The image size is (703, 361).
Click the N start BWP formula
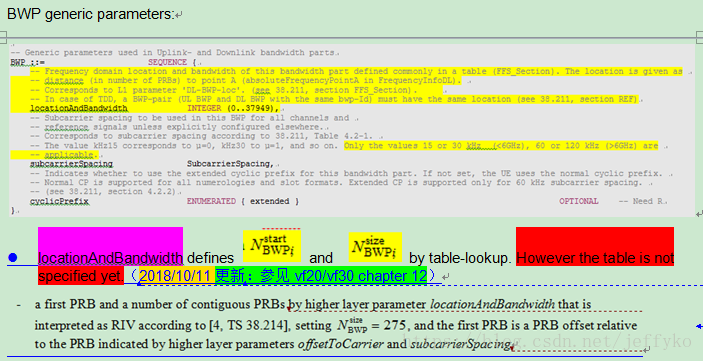click(272, 246)
